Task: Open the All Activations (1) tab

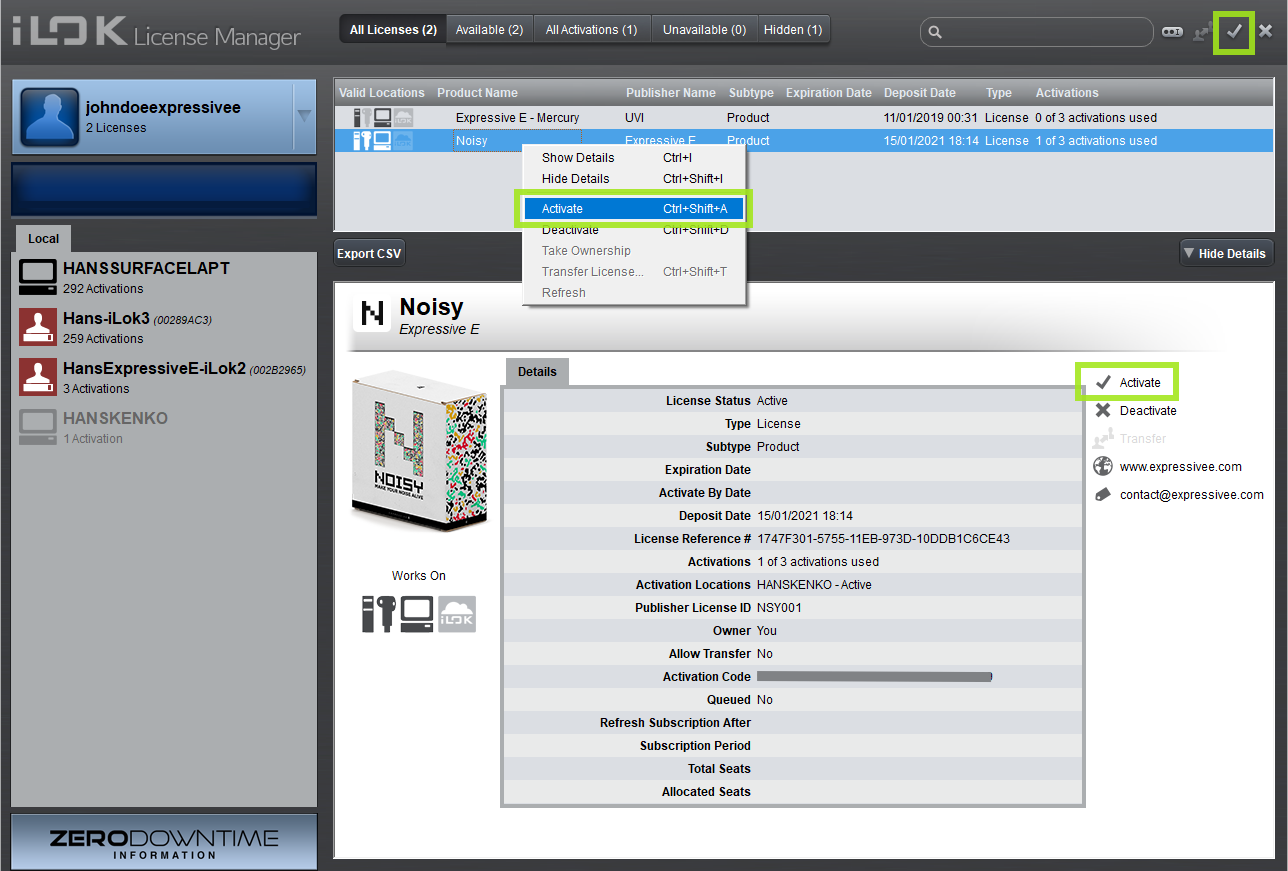Action: [592, 30]
